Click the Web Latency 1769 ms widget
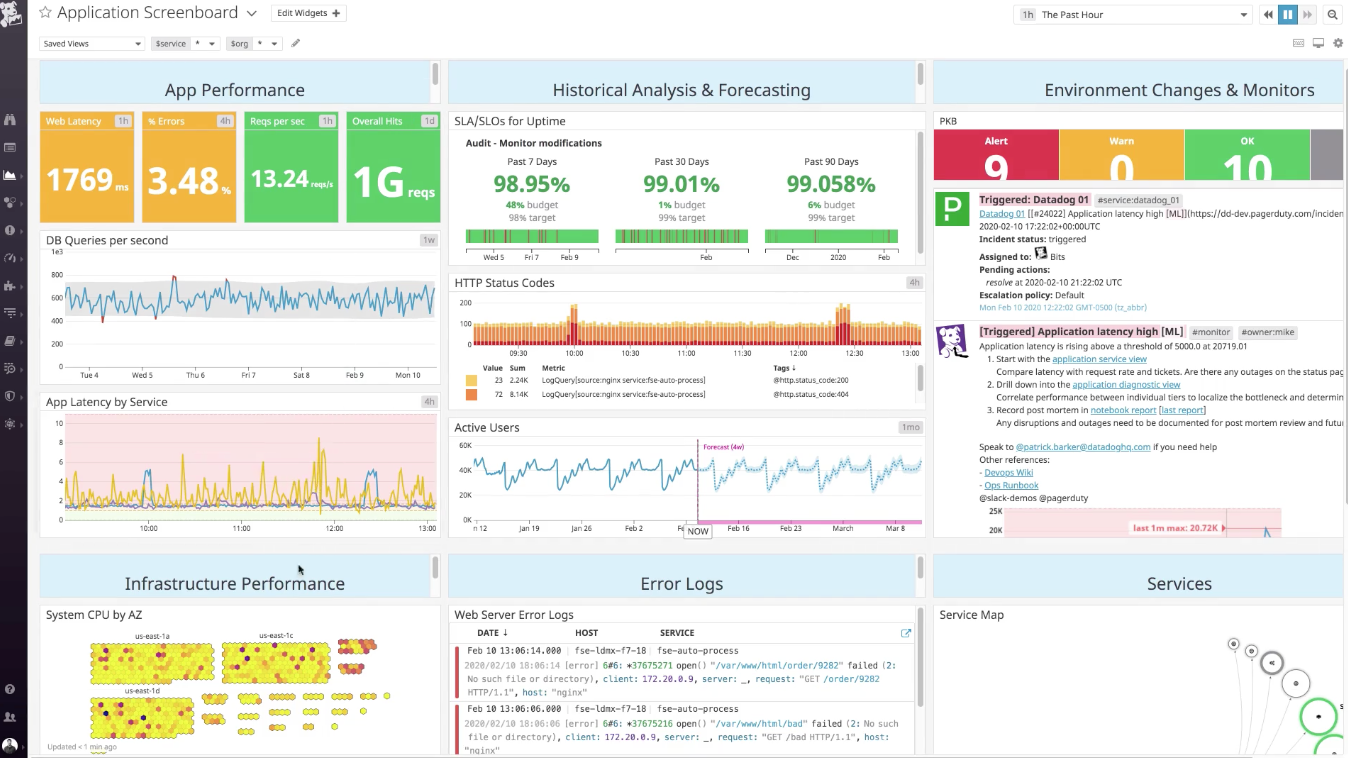 pos(87,167)
